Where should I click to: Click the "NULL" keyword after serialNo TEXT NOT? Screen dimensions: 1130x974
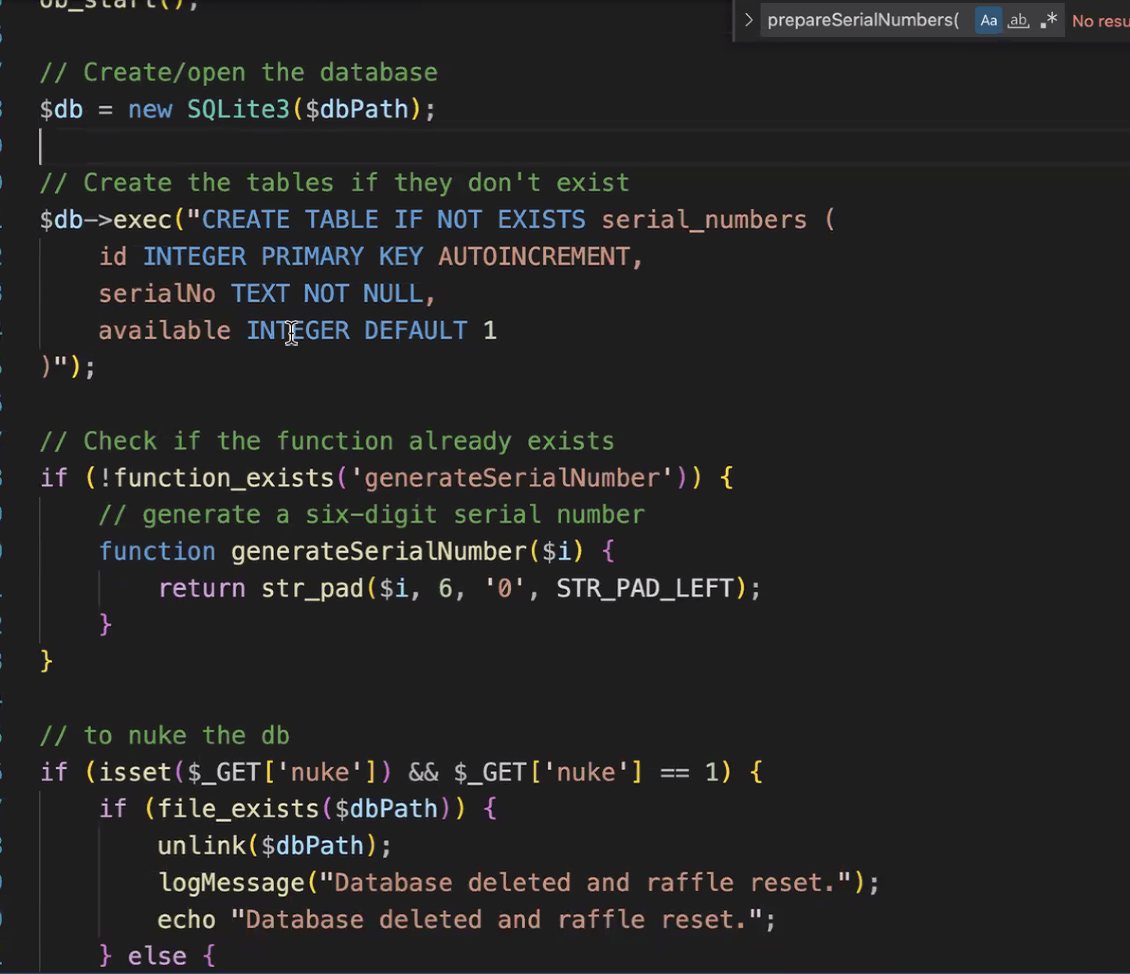point(393,294)
